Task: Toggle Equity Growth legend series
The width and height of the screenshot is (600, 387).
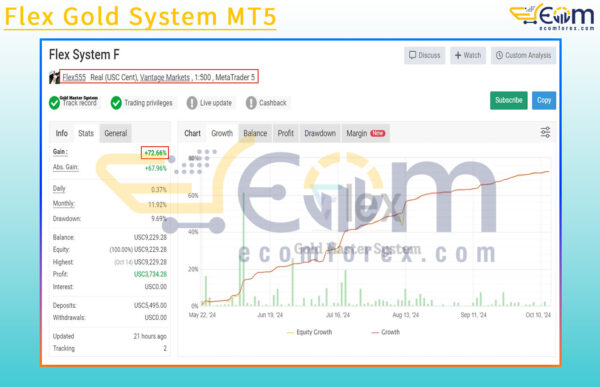Action: click(x=309, y=332)
